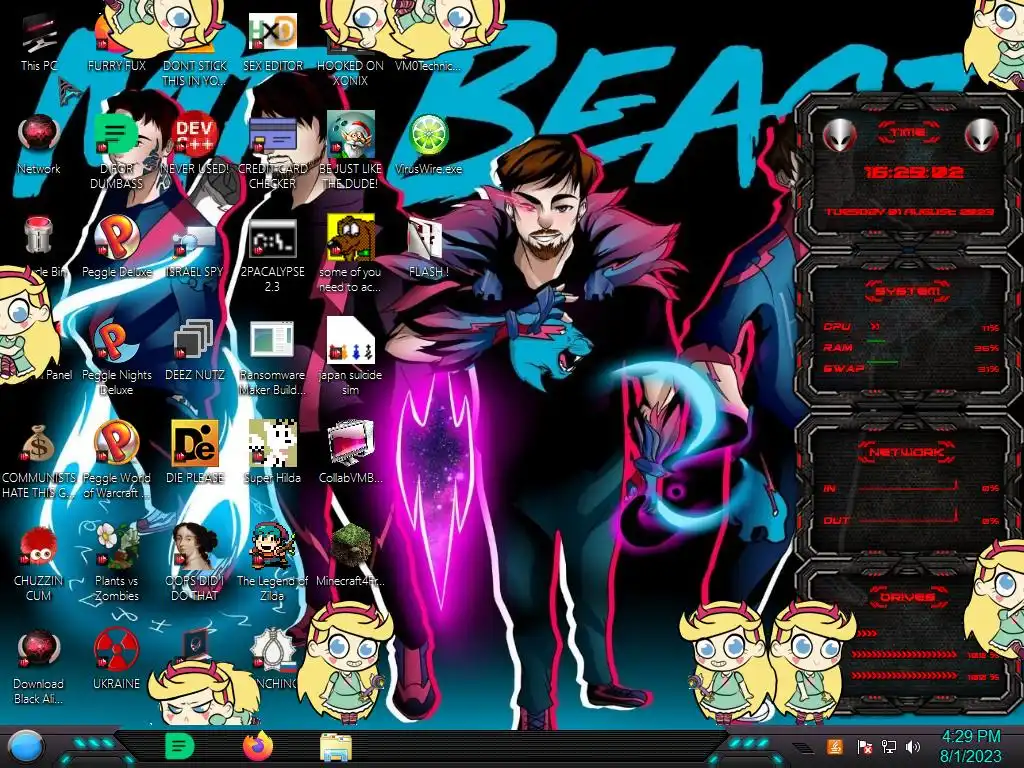Open the Download Black Ali... shortcut

[x=39, y=666]
